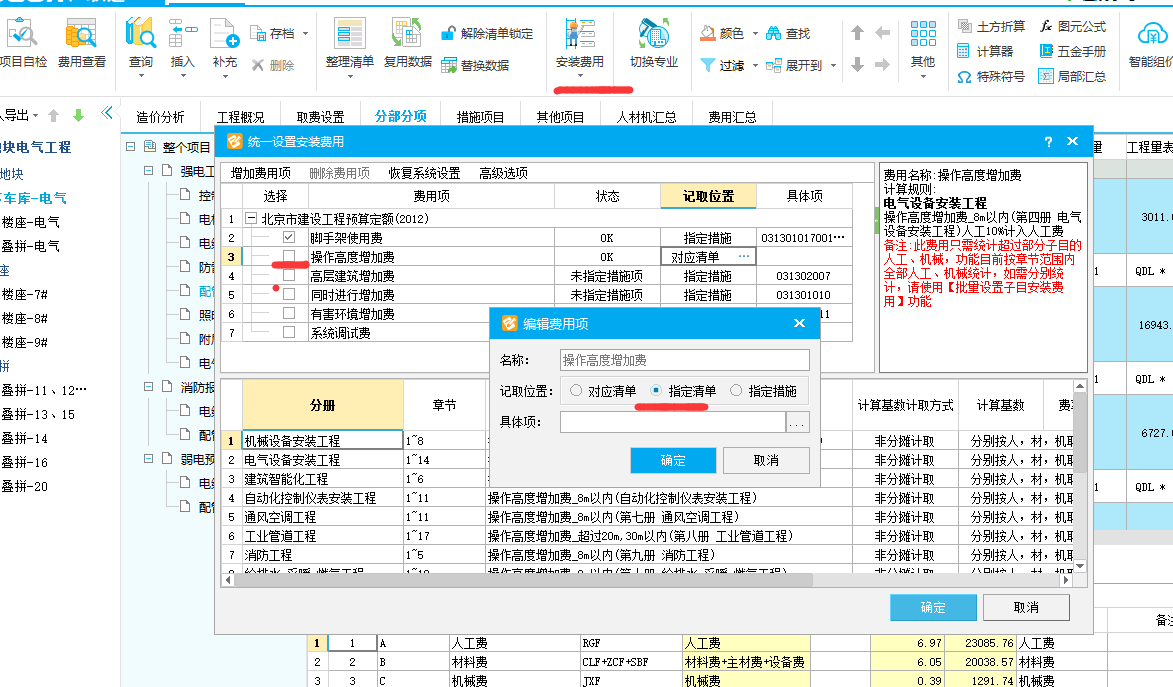Image resolution: width=1173 pixels, height=687 pixels.
Task: Select the 指定清单 radio option
Action: (656, 391)
